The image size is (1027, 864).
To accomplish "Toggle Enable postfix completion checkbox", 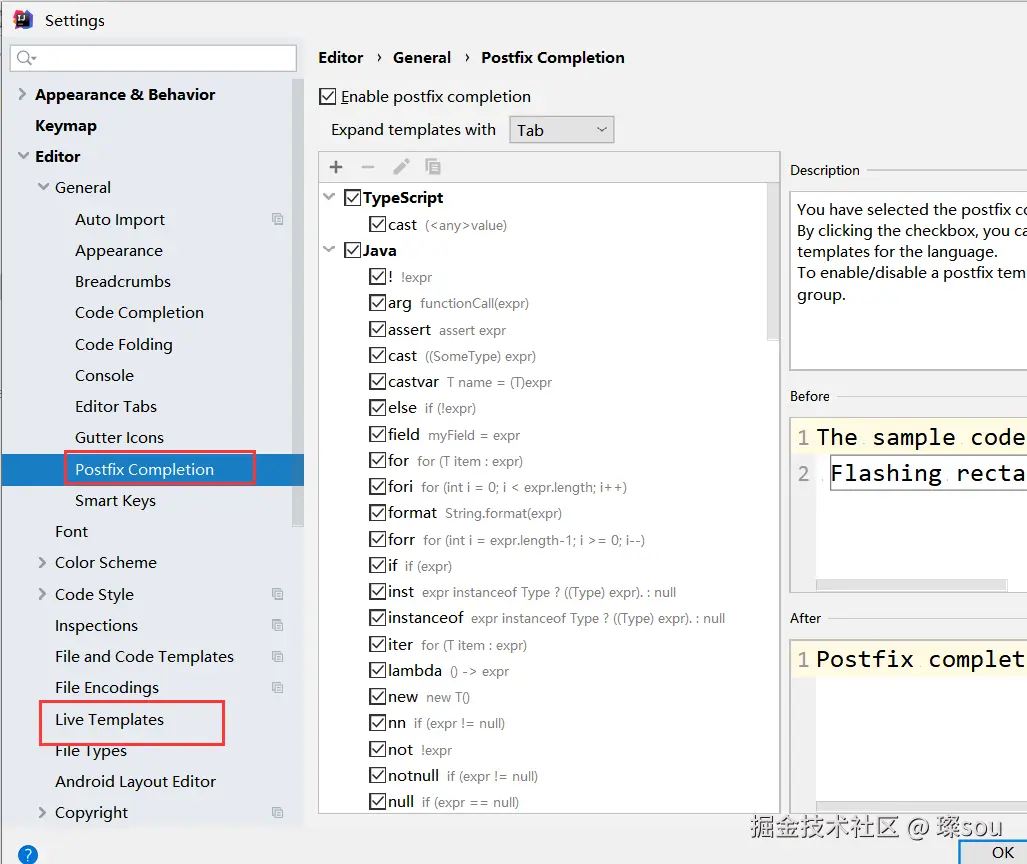I will (327, 97).
